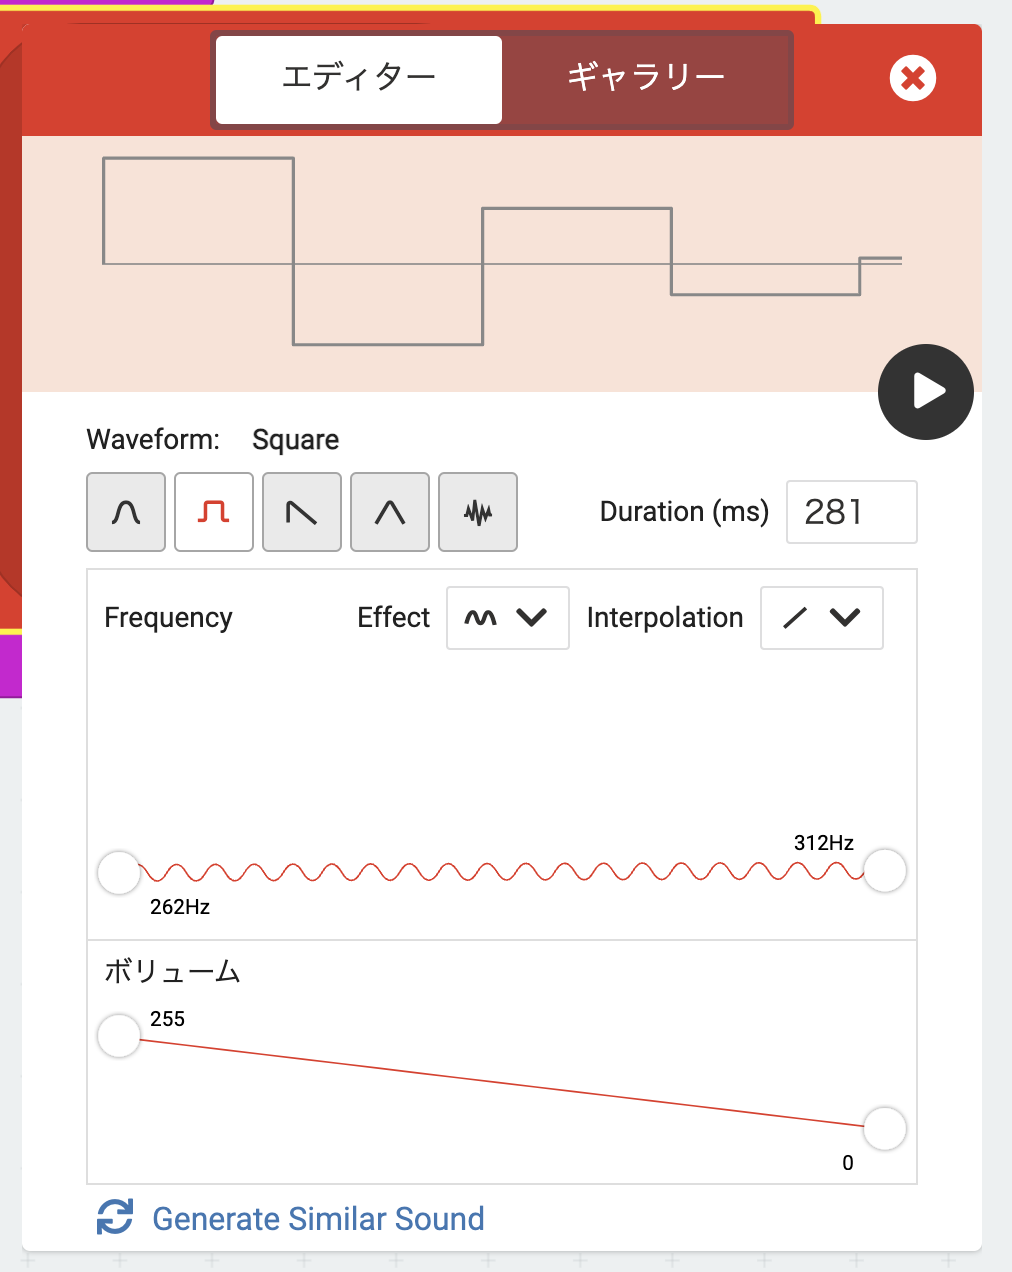The width and height of the screenshot is (1012, 1272).
Task: Select the sine waveform icon
Action: coord(126,512)
